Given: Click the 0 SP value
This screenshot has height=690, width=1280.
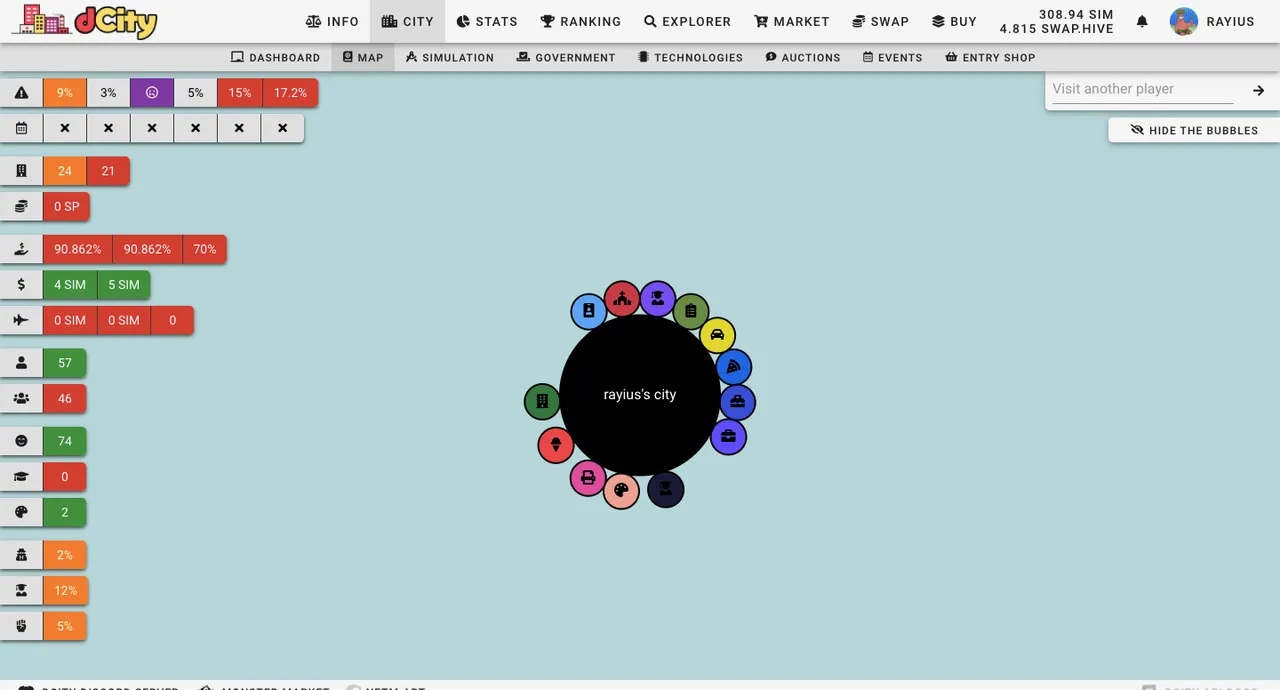Looking at the screenshot, I should point(67,207).
